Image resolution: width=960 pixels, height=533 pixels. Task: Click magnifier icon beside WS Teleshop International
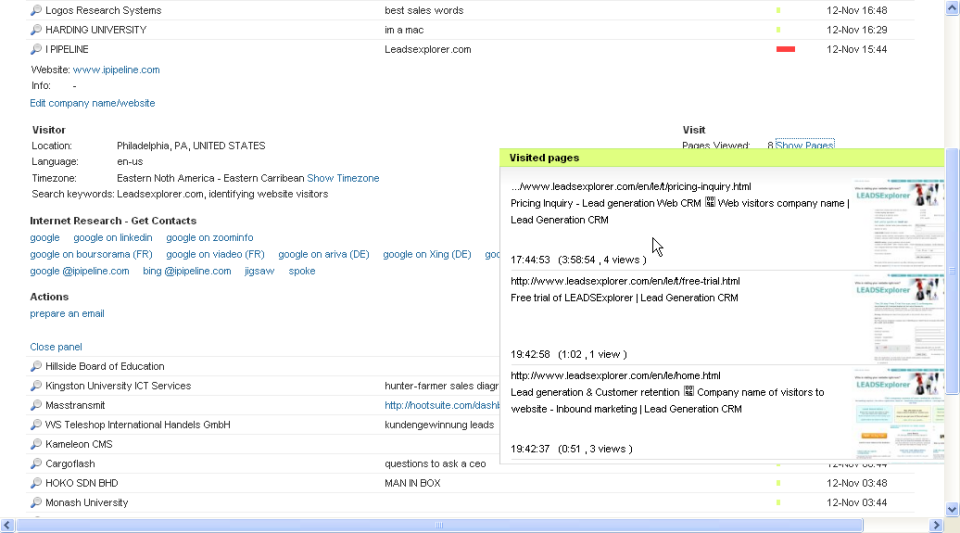coord(36,425)
